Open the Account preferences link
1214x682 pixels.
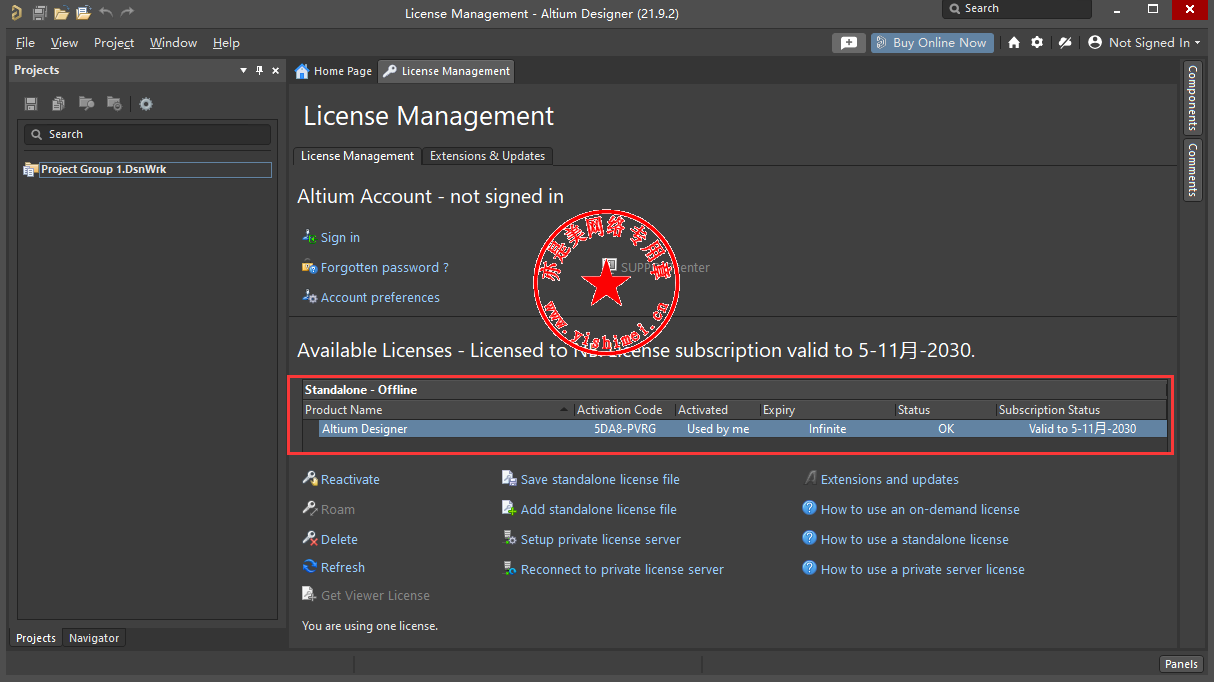pyautogui.click(x=380, y=297)
